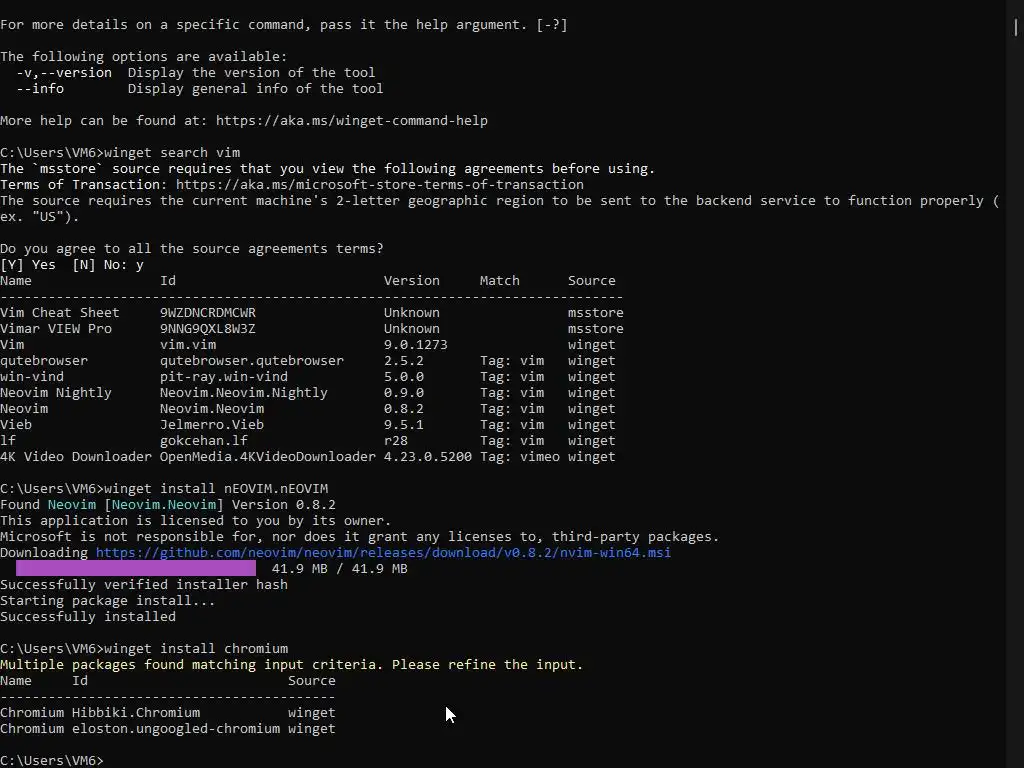Select the 'qutebrowser.qutebrowser' Id
1024x768 pixels.
coord(252,360)
